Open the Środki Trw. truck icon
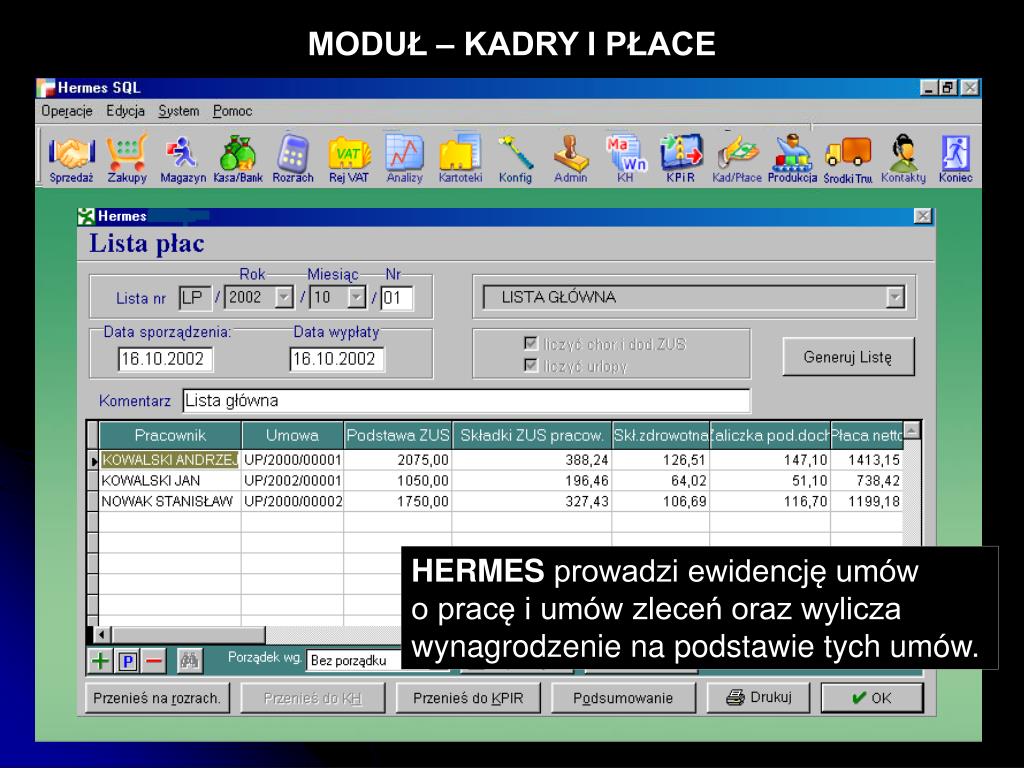 (848, 159)
